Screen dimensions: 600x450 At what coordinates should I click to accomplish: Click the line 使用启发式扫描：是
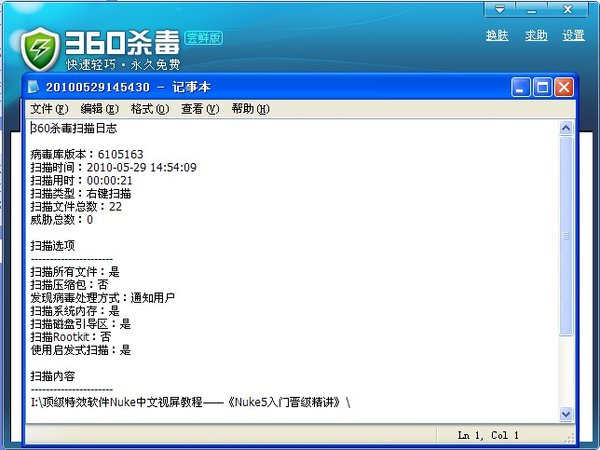(x=81, y=350)
